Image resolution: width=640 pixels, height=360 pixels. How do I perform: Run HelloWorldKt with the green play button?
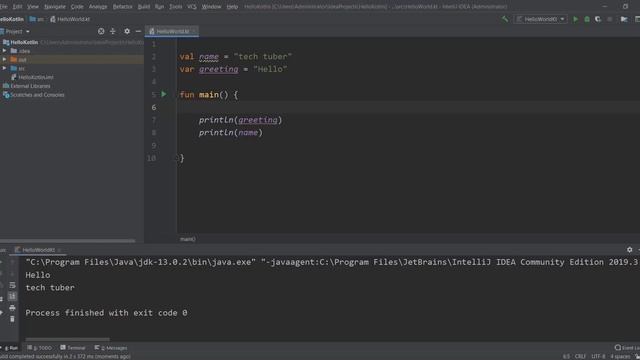coord(576,19)
